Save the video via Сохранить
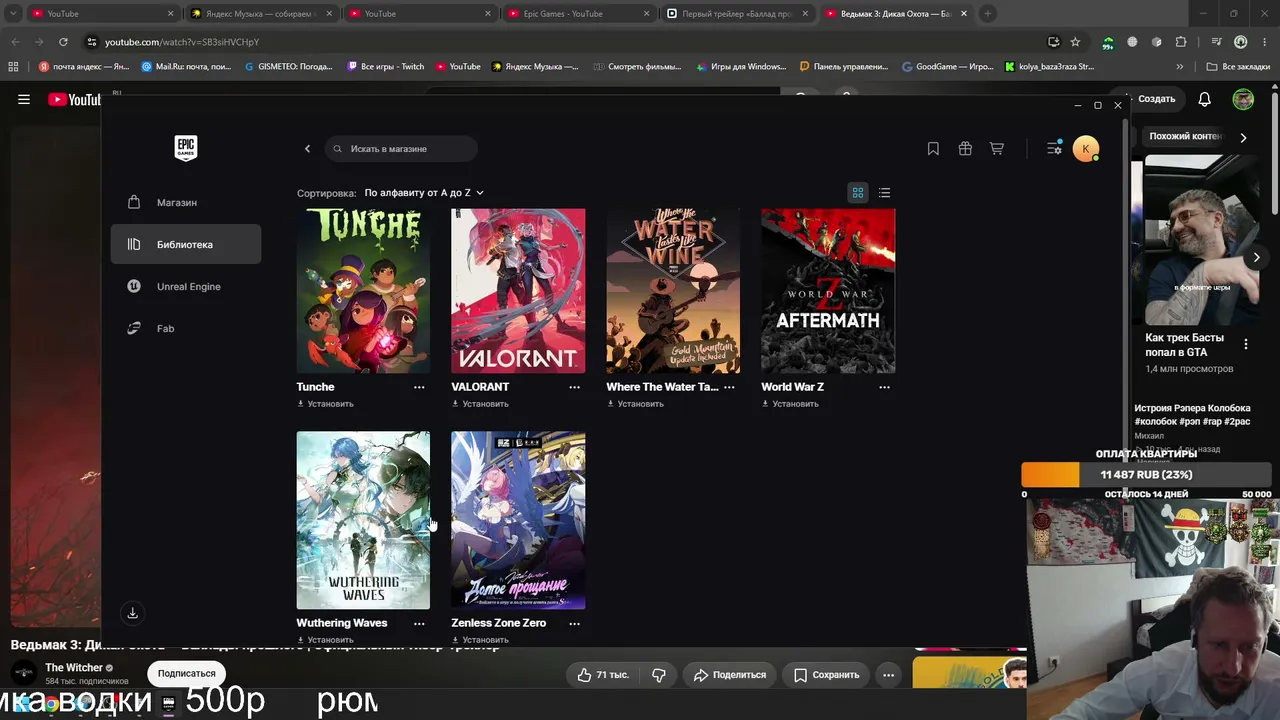 coord(827,675)
